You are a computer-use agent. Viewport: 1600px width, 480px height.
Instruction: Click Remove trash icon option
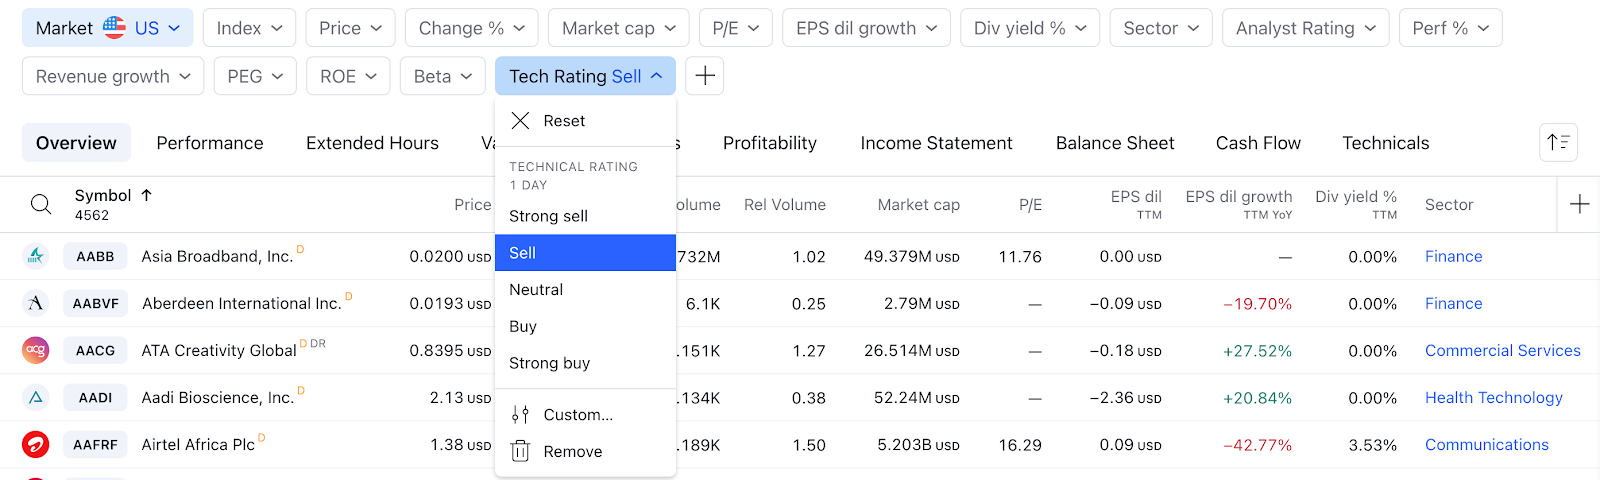pos(520,451)
